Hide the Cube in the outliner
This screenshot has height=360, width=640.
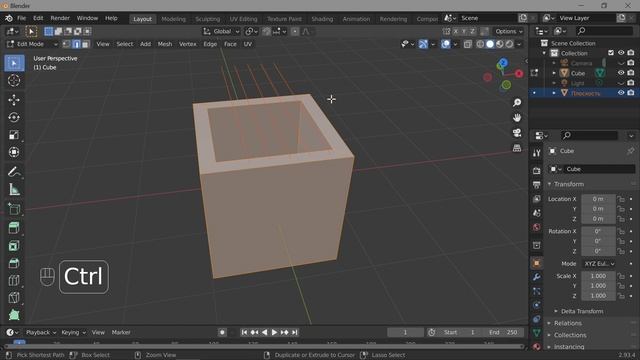pyautogui.click(x=621, y=73)
